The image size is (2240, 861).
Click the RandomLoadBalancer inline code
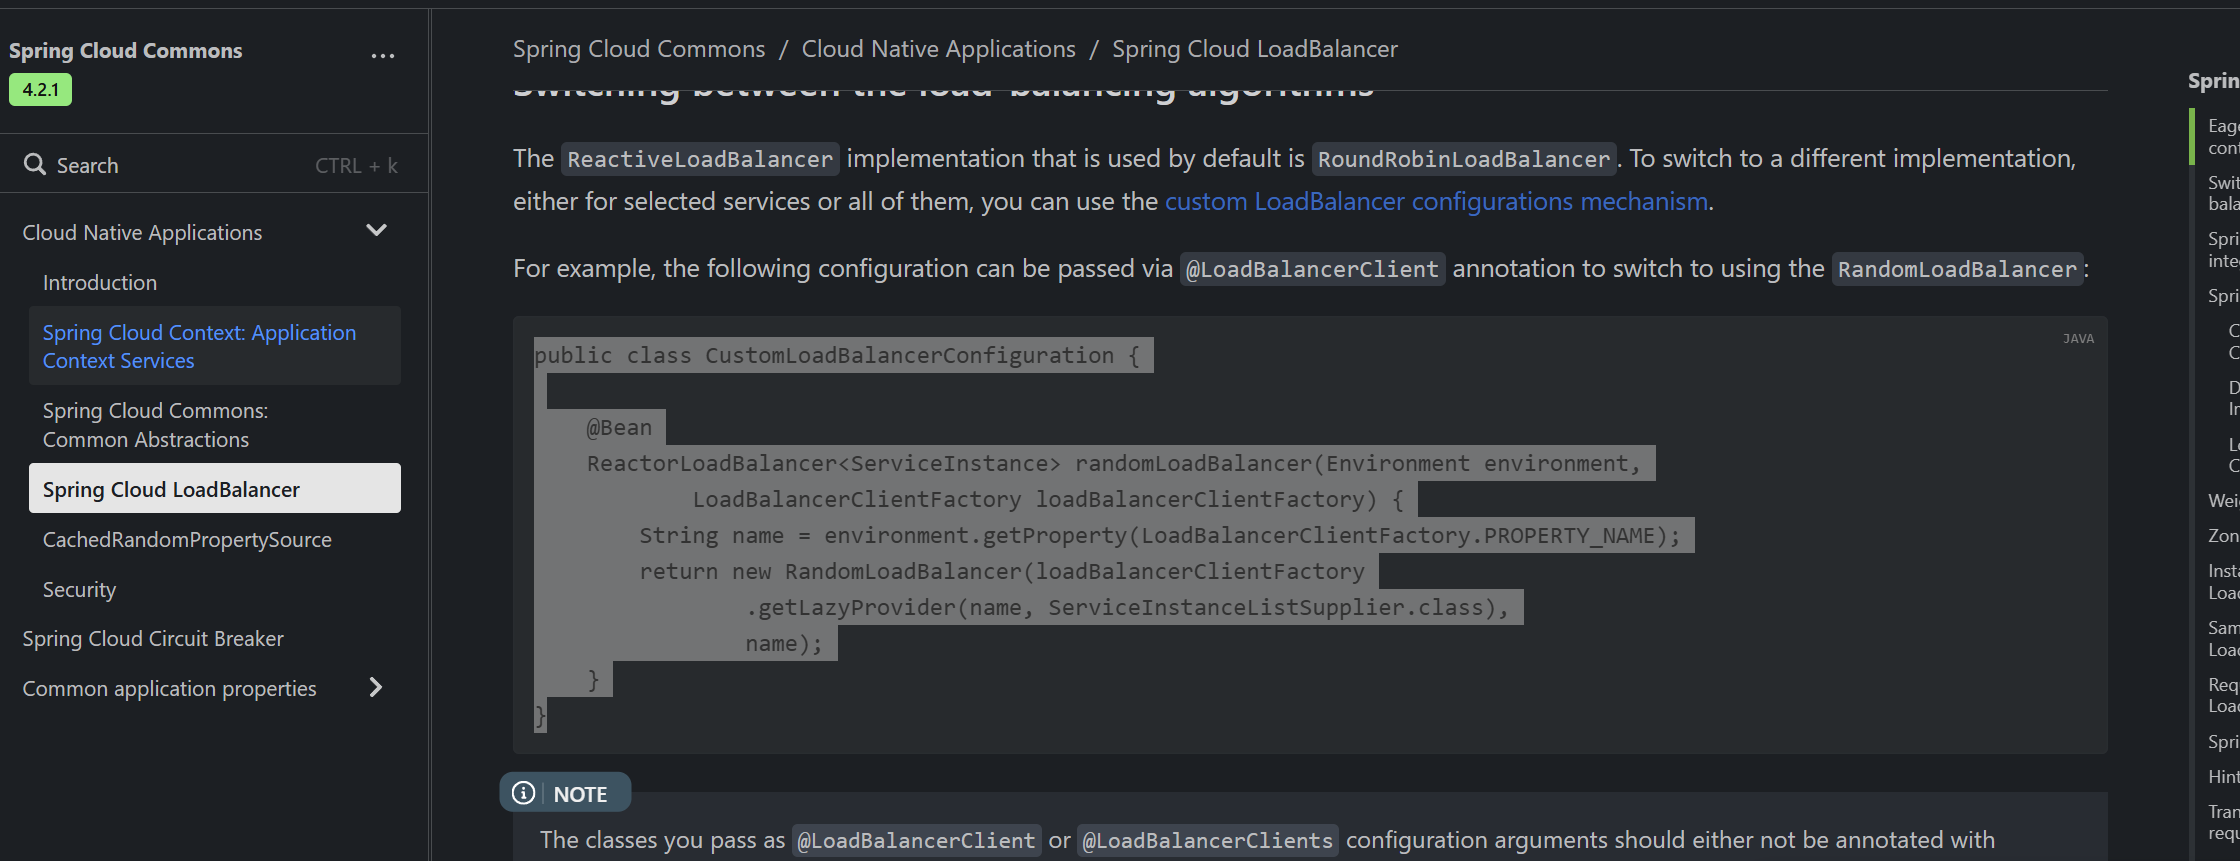[1957, 269]
